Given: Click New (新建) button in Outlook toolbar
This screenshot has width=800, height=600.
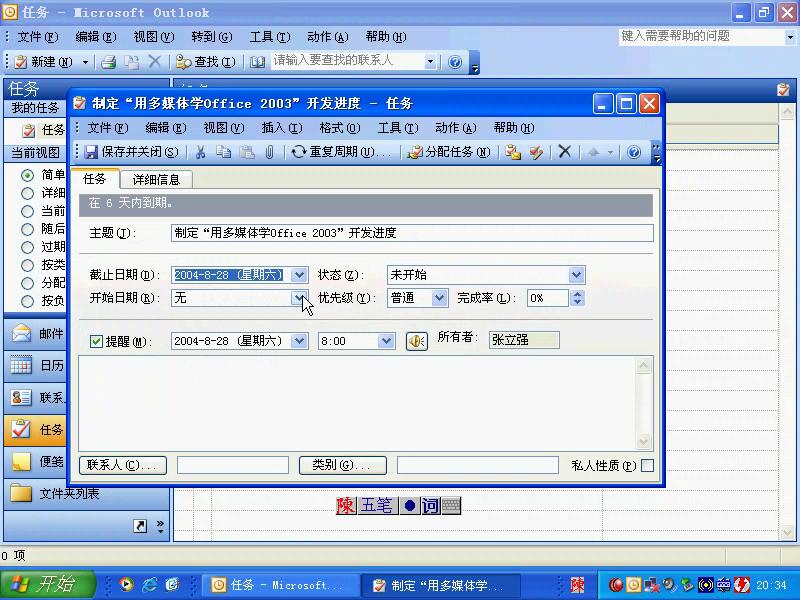Looking at the screenshot, I should [x=45, y=62].
